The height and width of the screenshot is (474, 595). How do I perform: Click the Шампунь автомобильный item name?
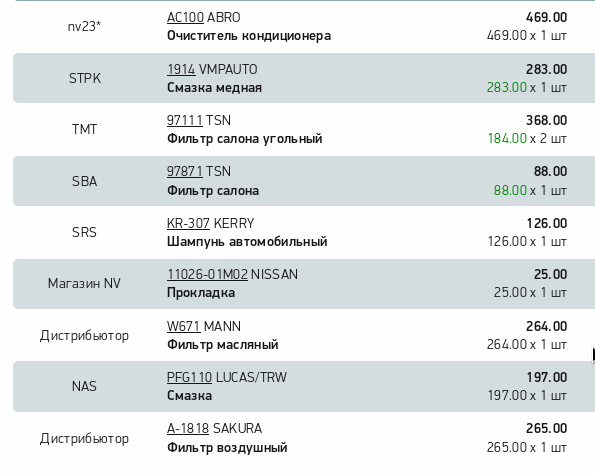point(247,242)
